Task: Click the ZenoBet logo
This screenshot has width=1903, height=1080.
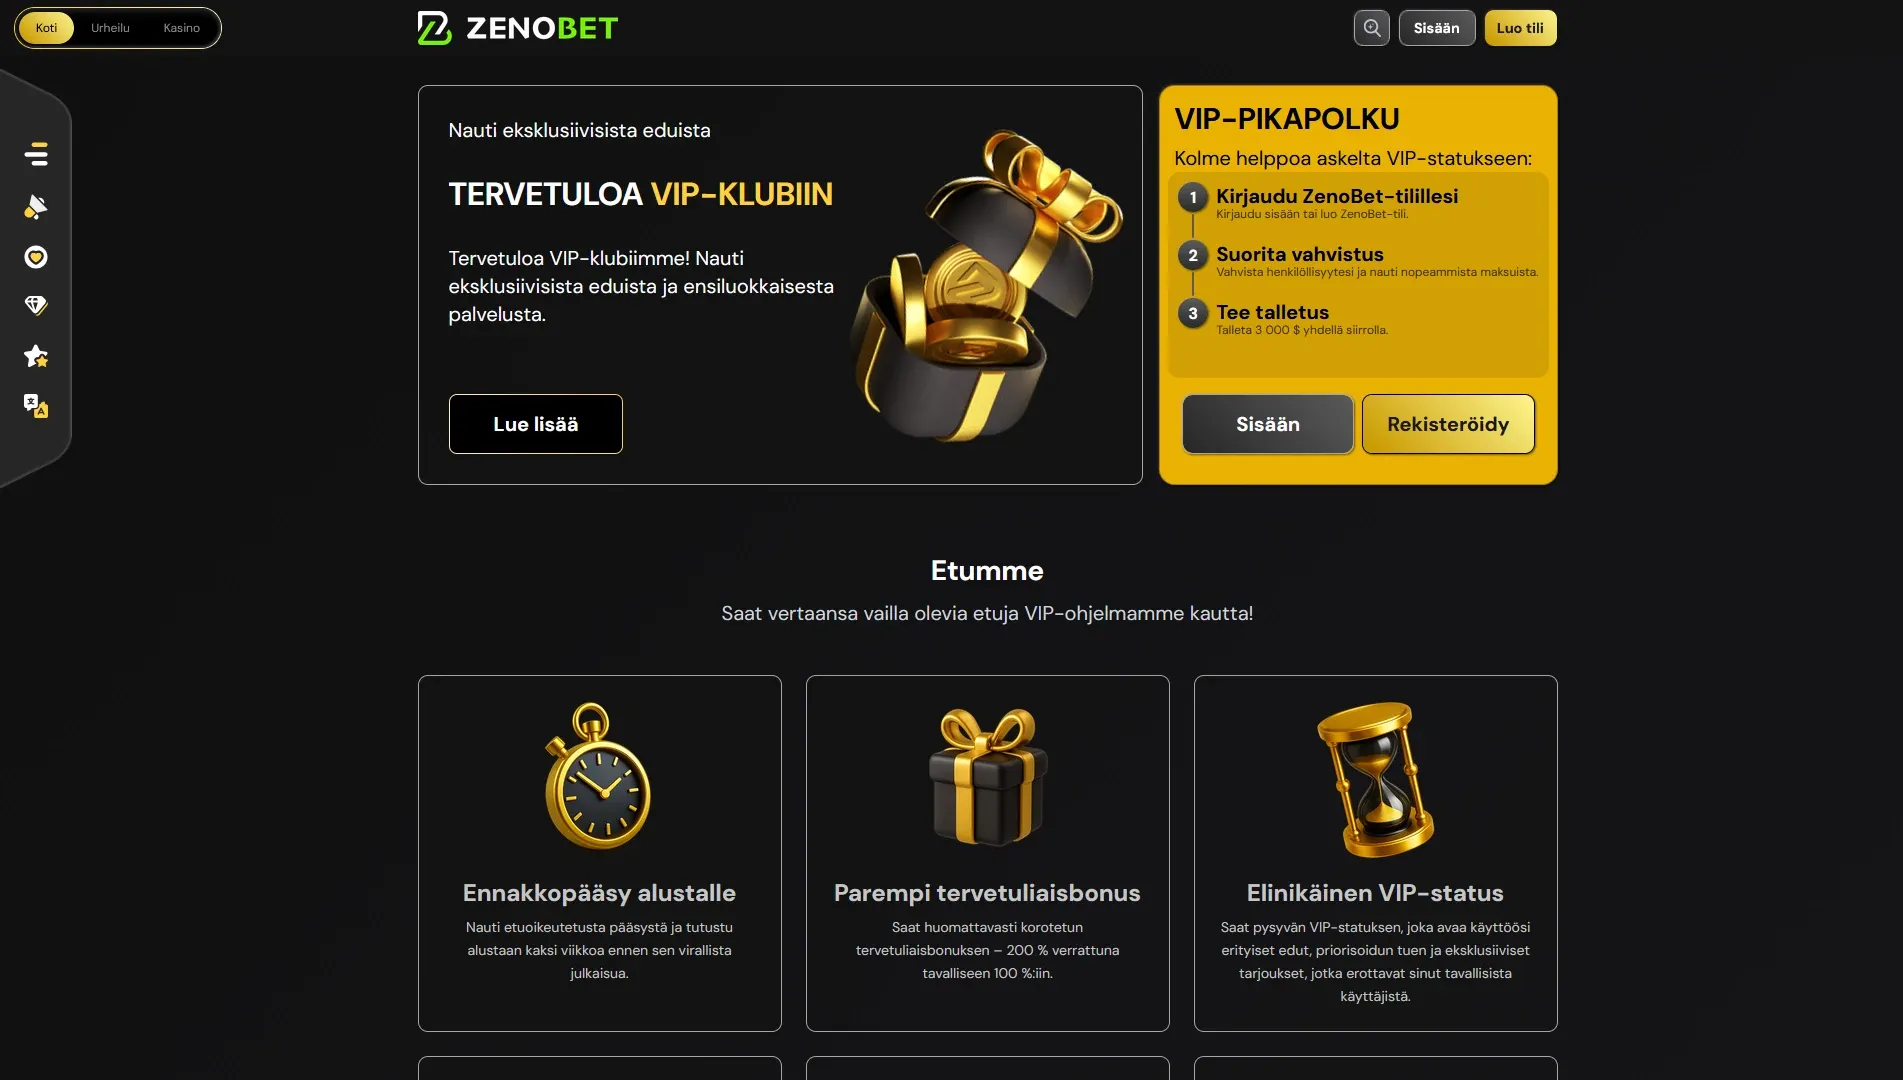Action: 517,28
